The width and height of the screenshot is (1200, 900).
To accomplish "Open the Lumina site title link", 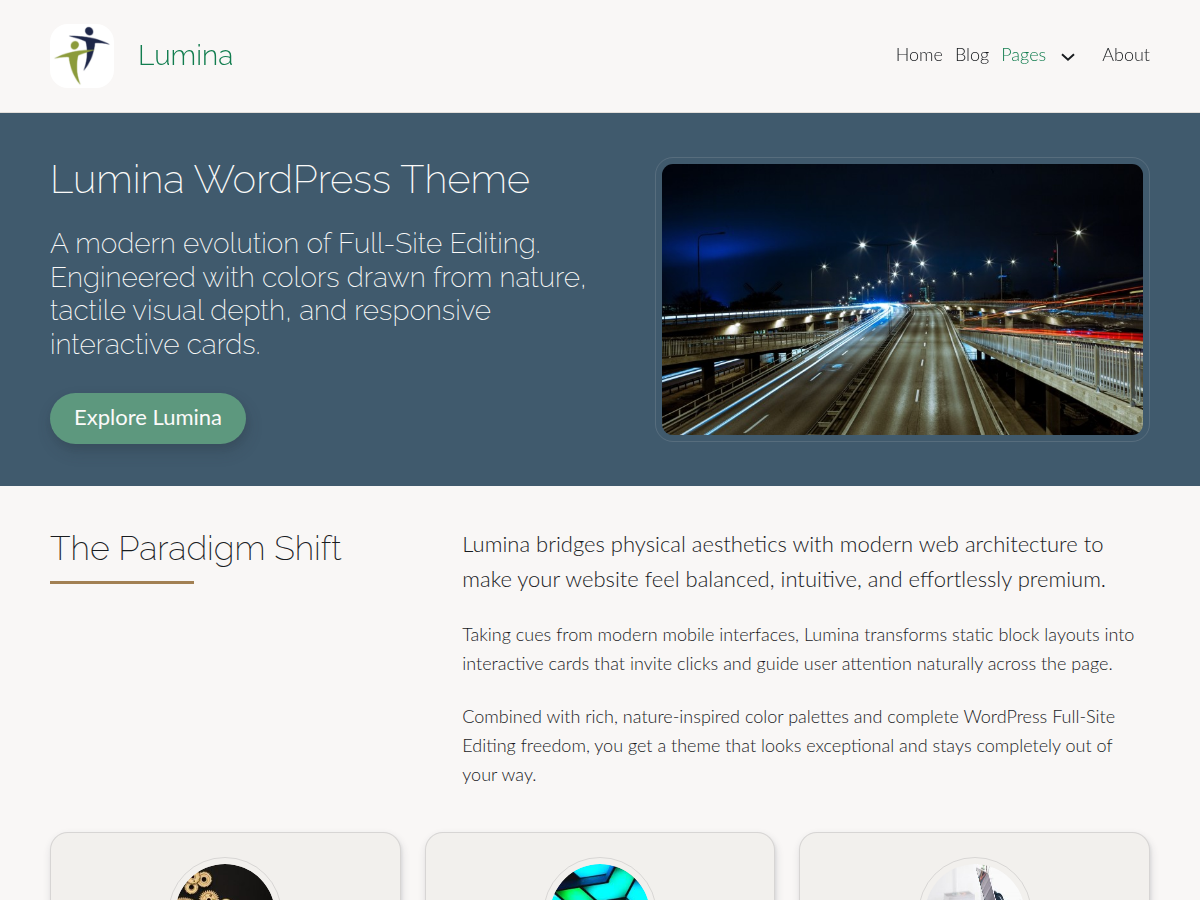I will pos(185,56).
